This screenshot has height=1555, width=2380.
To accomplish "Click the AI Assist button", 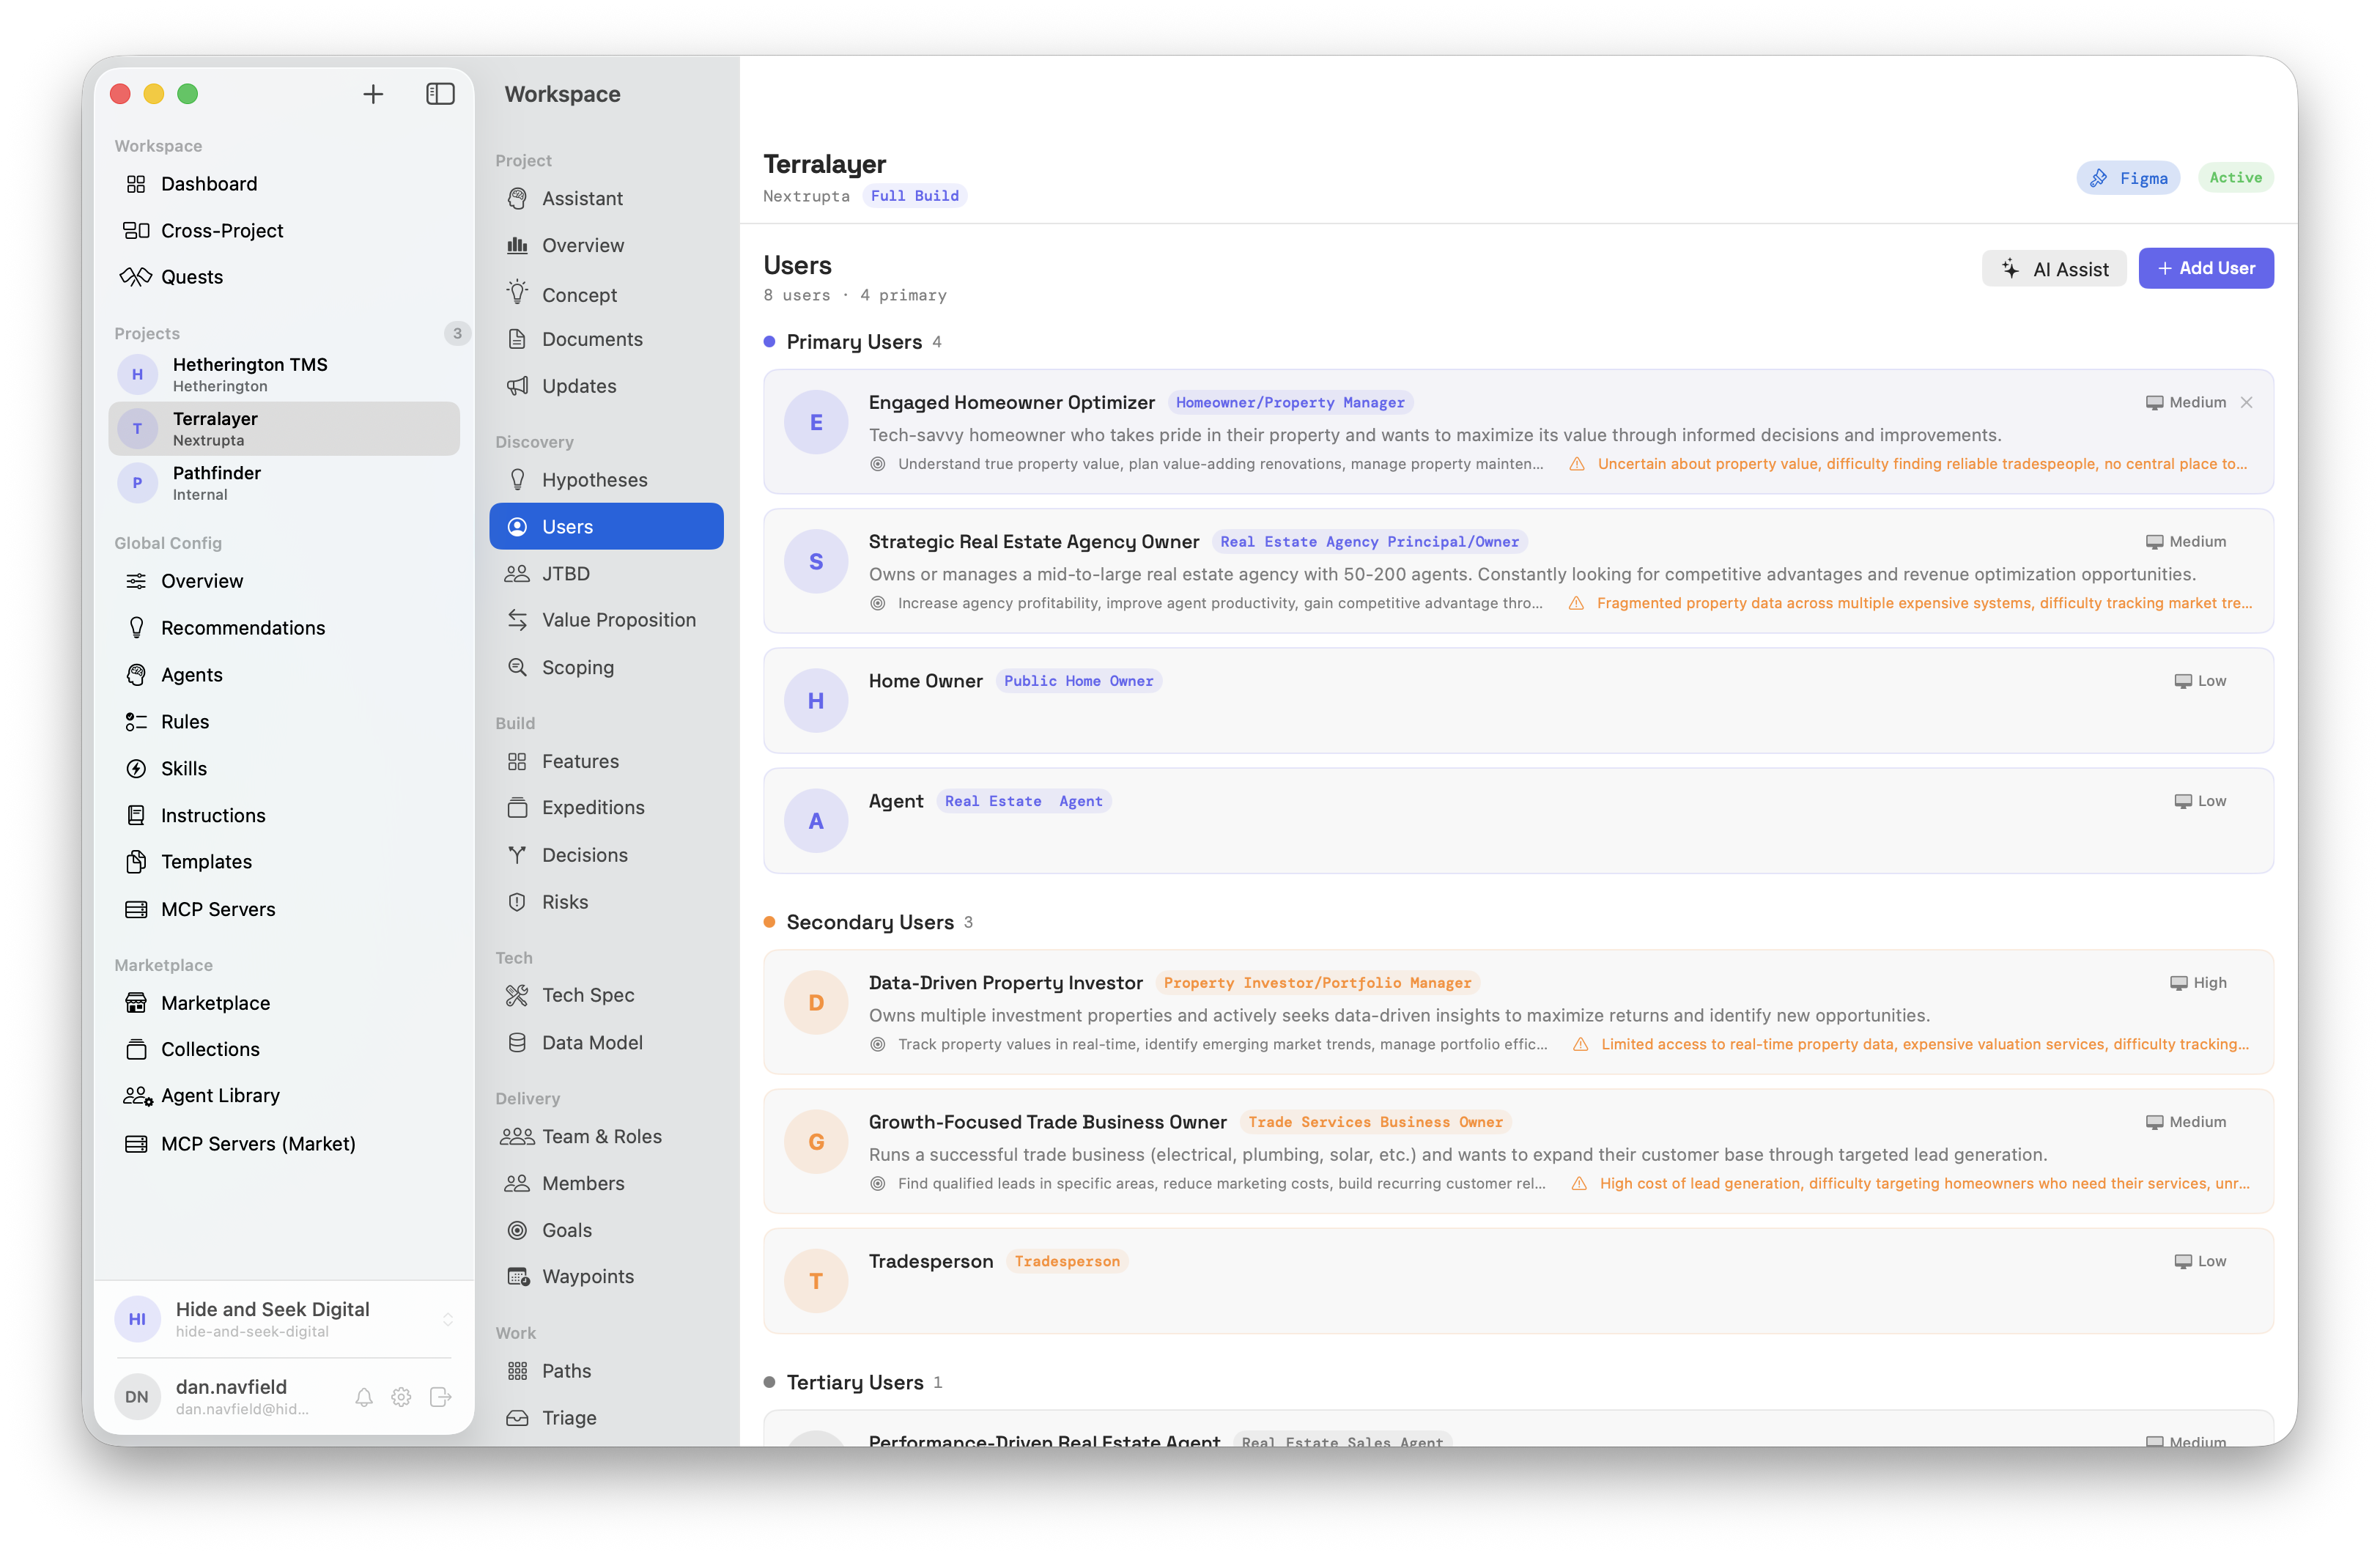I will click(x=2054, y=269).
